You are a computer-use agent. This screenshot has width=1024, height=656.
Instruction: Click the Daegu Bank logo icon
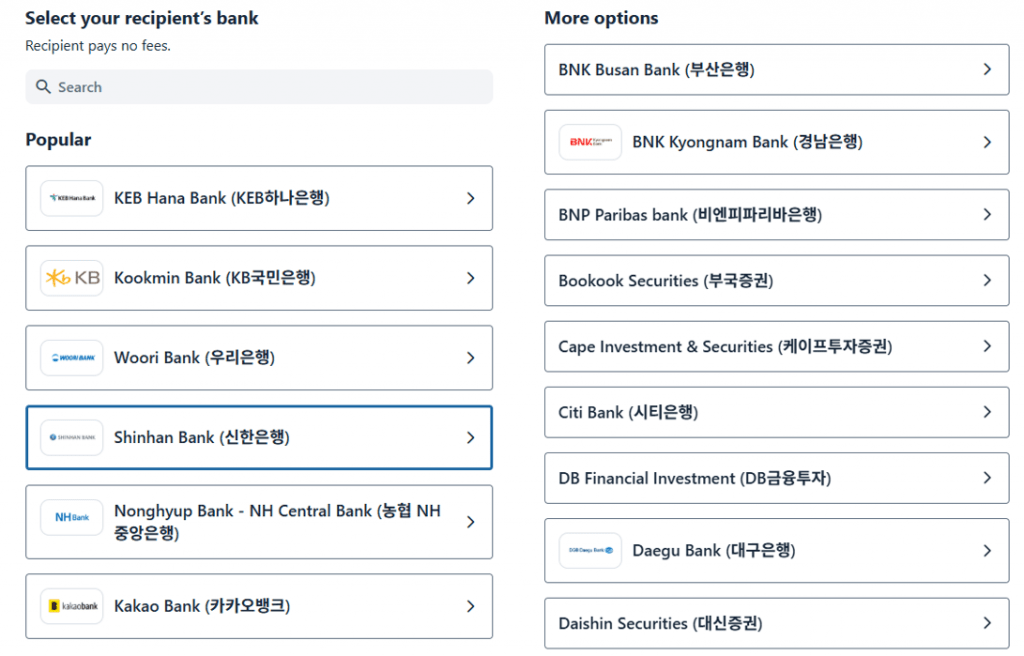click(x=590, y=550)
